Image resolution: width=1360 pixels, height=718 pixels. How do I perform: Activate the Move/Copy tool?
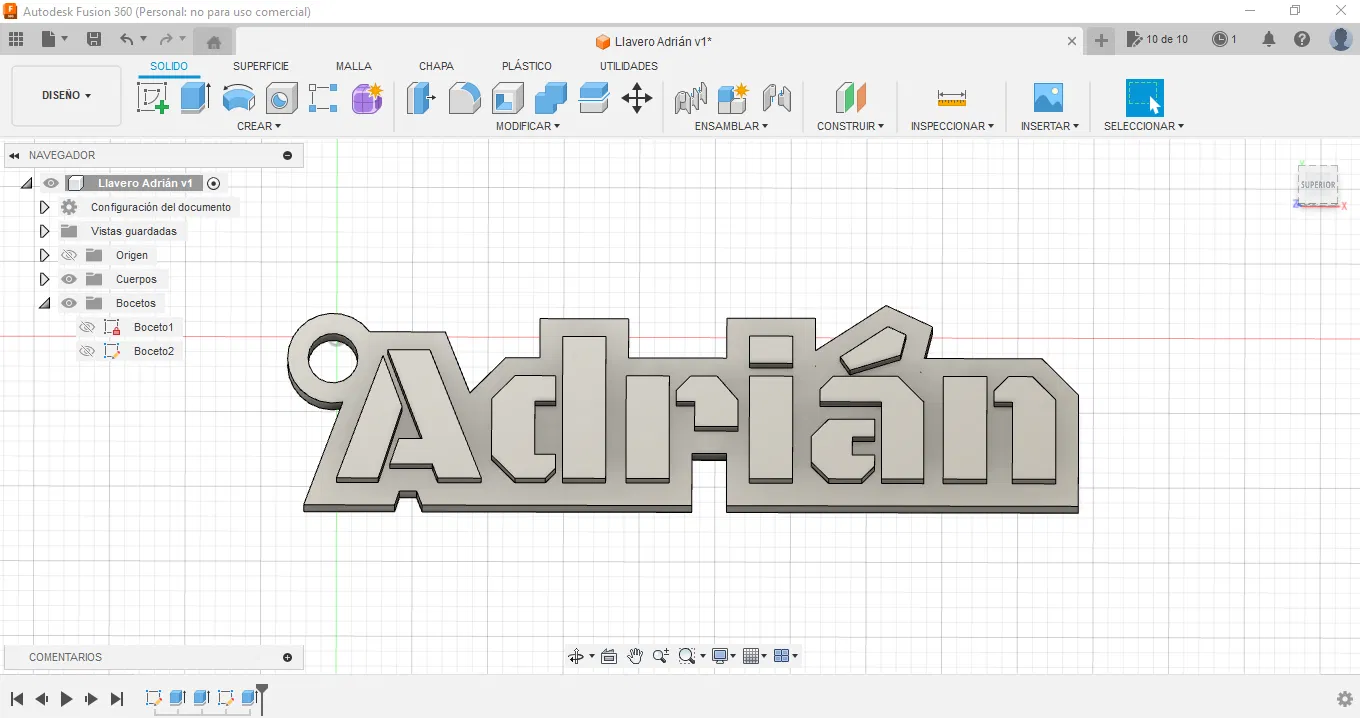(637, 98)
